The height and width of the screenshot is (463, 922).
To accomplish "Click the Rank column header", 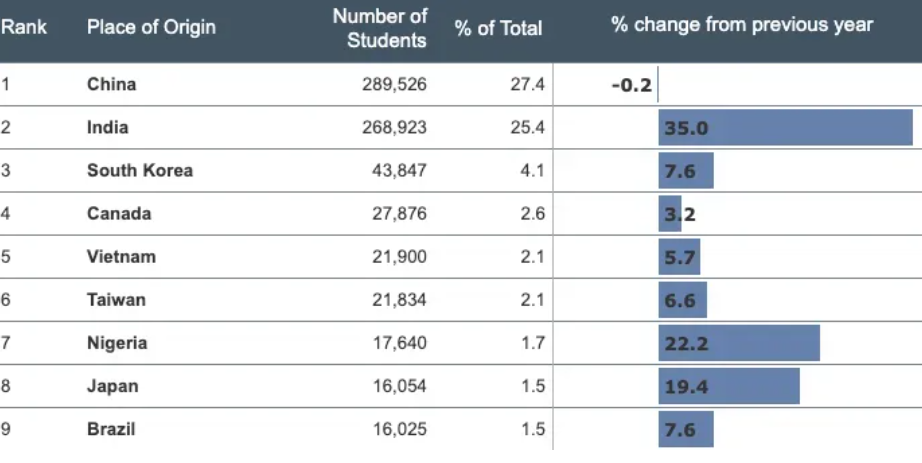I will coord(24,27).
